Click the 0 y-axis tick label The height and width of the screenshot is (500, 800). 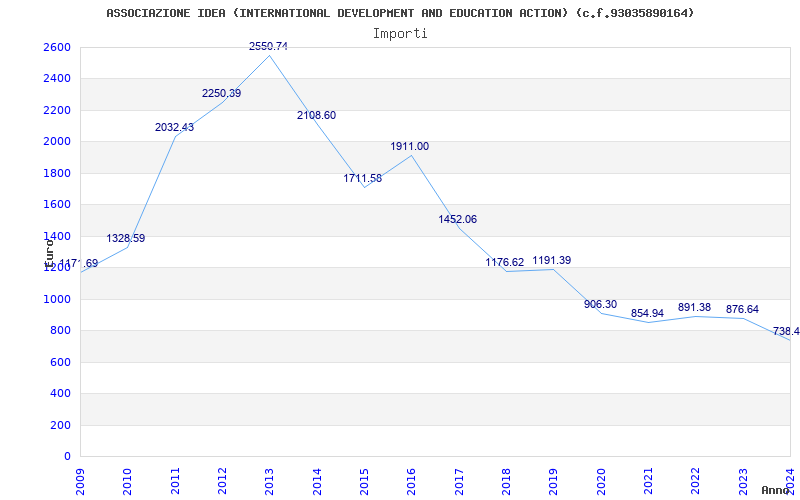(x=67, y=457)
